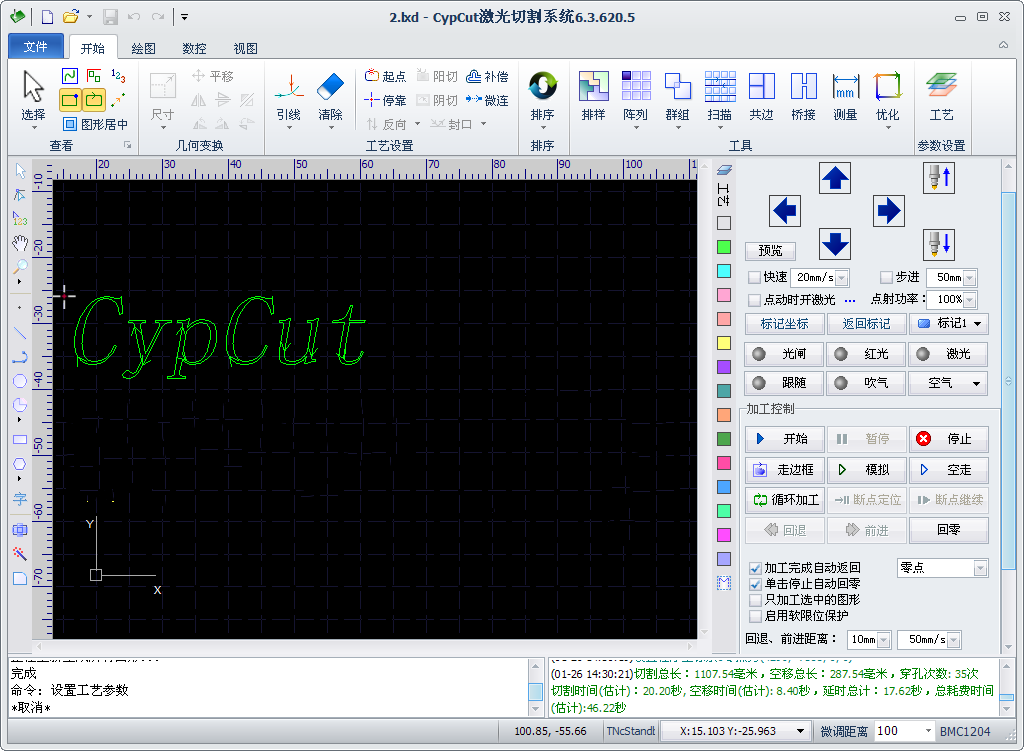Click the 测量 measure tool icon

tap(845, 88)
